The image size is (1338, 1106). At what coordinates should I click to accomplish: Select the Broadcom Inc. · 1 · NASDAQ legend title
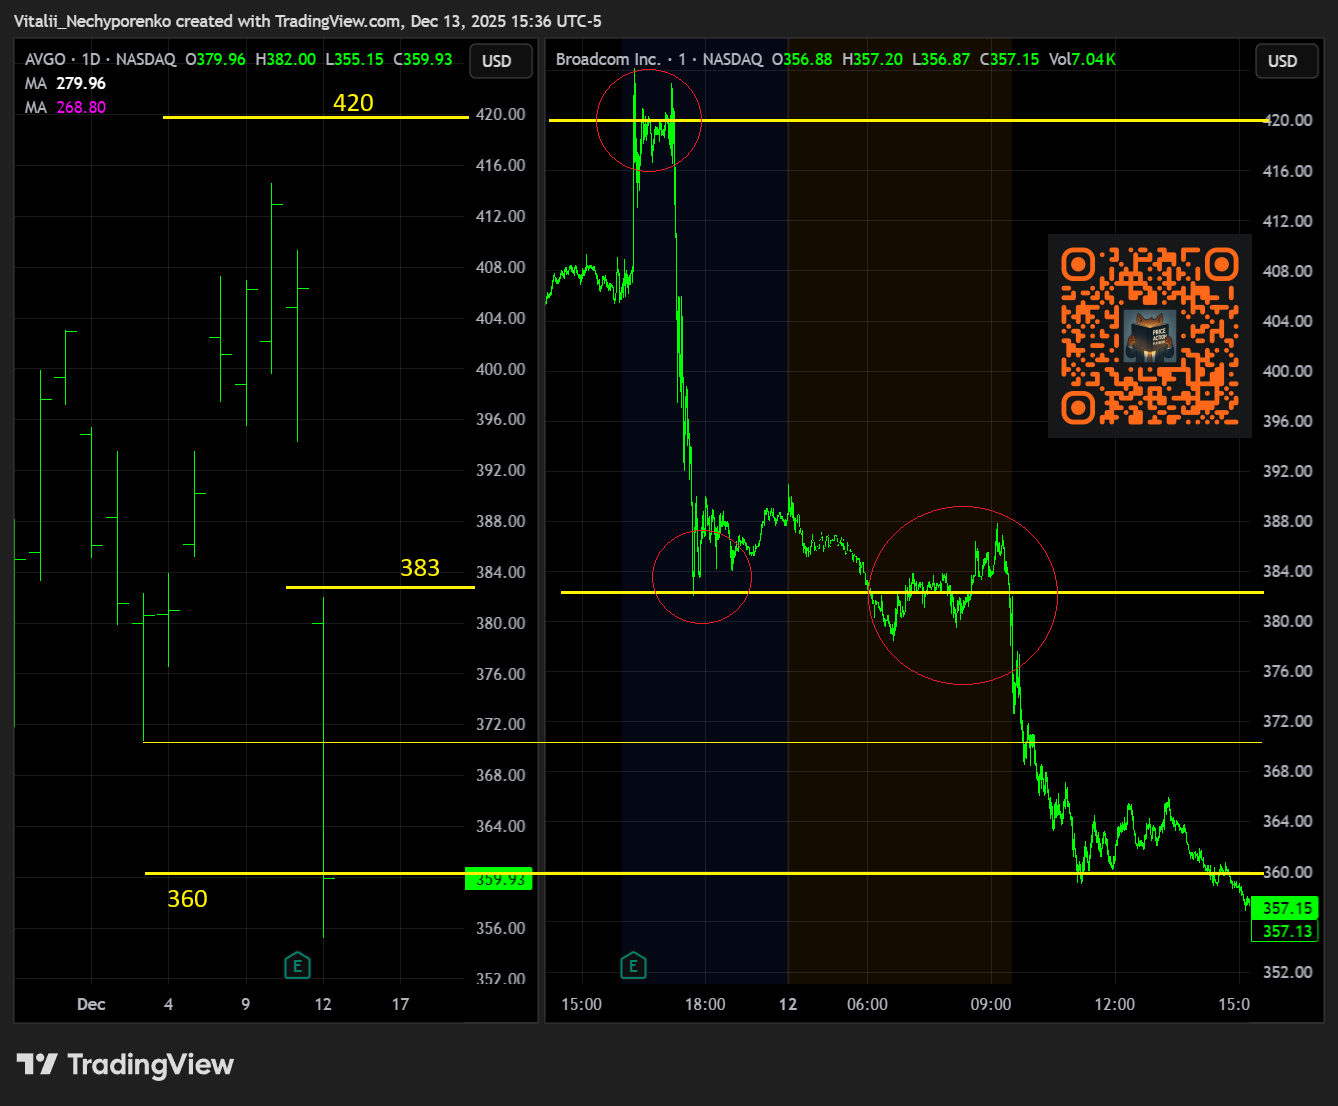point(659,59)
